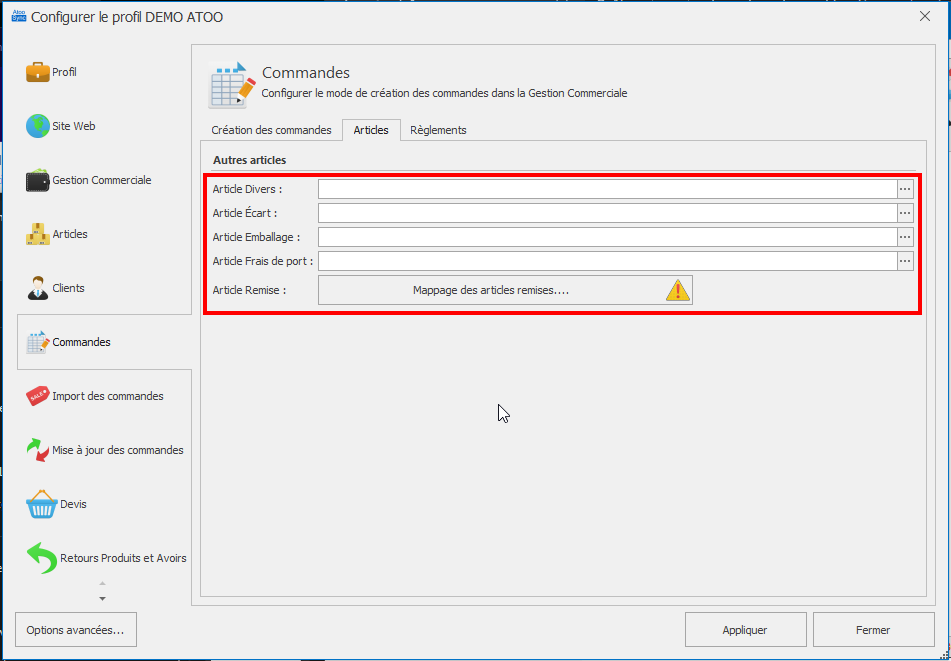Open Gestion Commerciale wallet icon
Image resolution: width=951 pixels, height=661 pixels.
[38, 181]
